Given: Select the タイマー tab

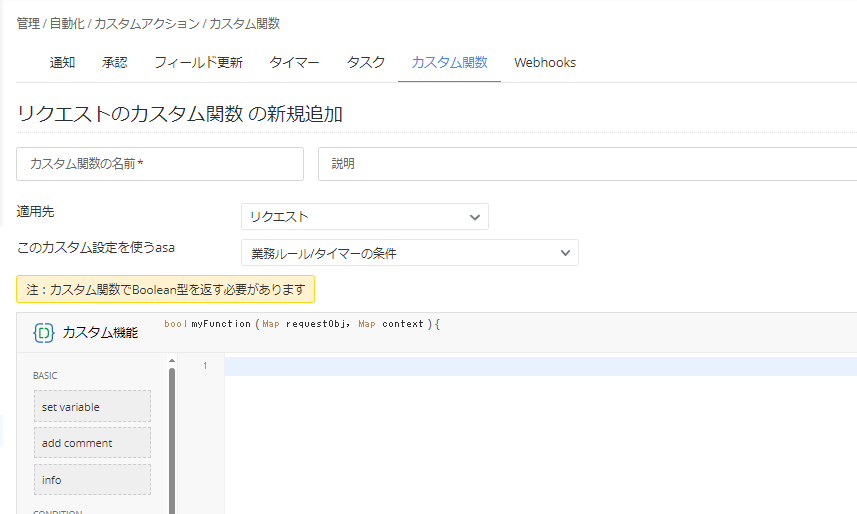Looking at the screenshot, I should (294, 62).
